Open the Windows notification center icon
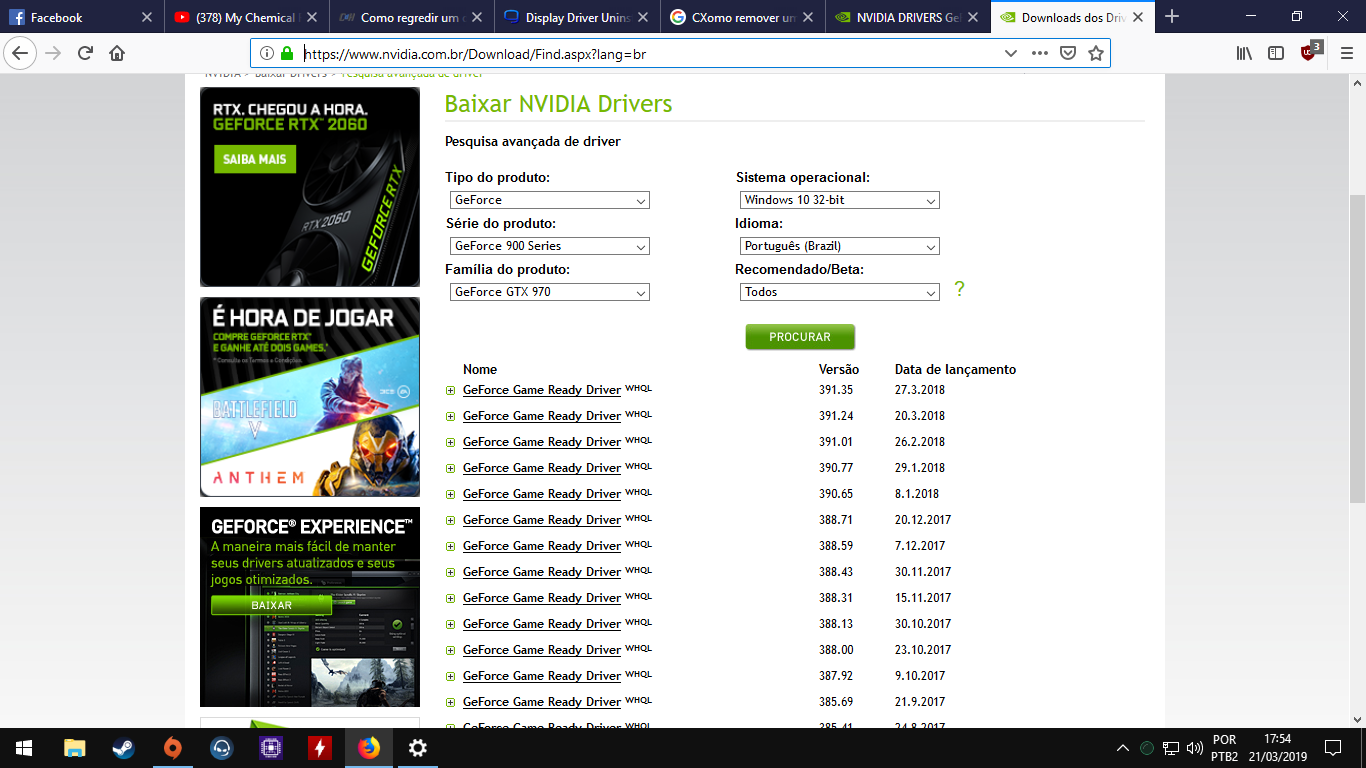Viewport: 1366px width, 768px height. pos(1332,748)
